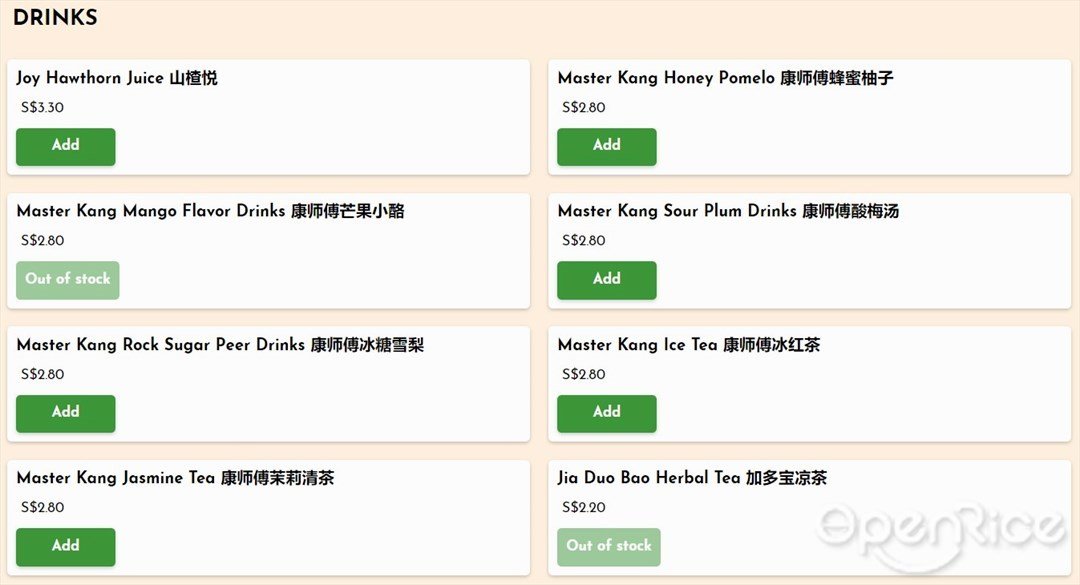
Task: Select Jia Duo Bao Herbal Tea title
Action: [x=692, y=478]
